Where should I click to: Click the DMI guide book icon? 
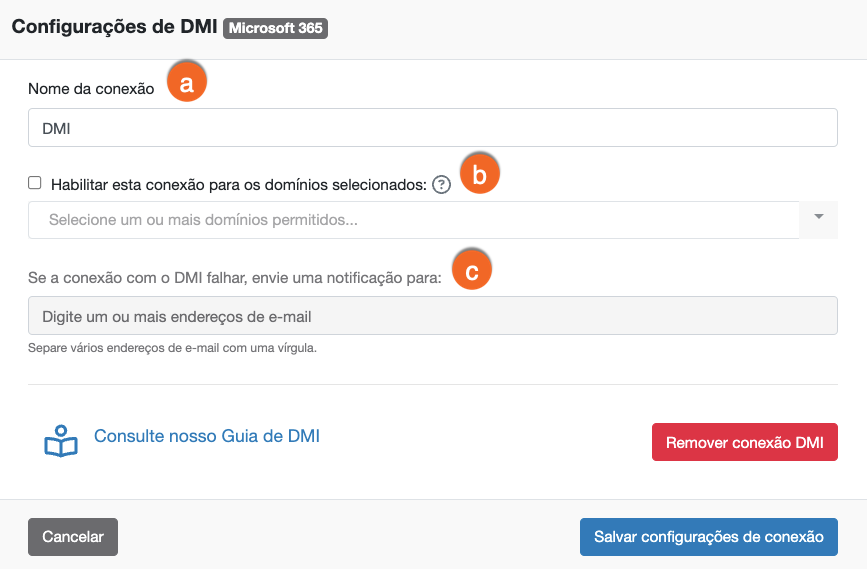(61, 441)
